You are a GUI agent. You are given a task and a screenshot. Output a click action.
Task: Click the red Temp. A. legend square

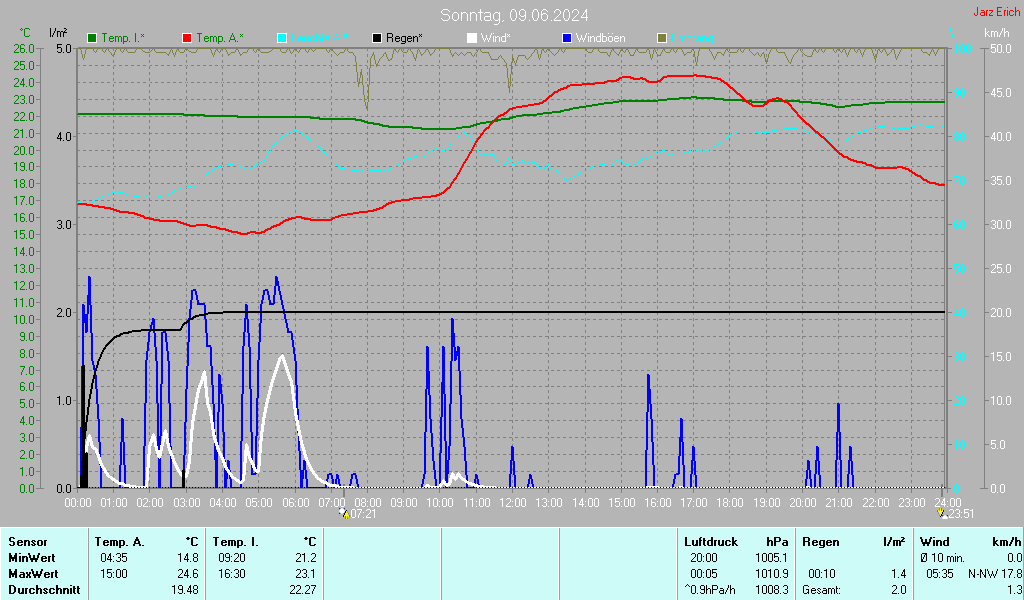click(187, 38)
